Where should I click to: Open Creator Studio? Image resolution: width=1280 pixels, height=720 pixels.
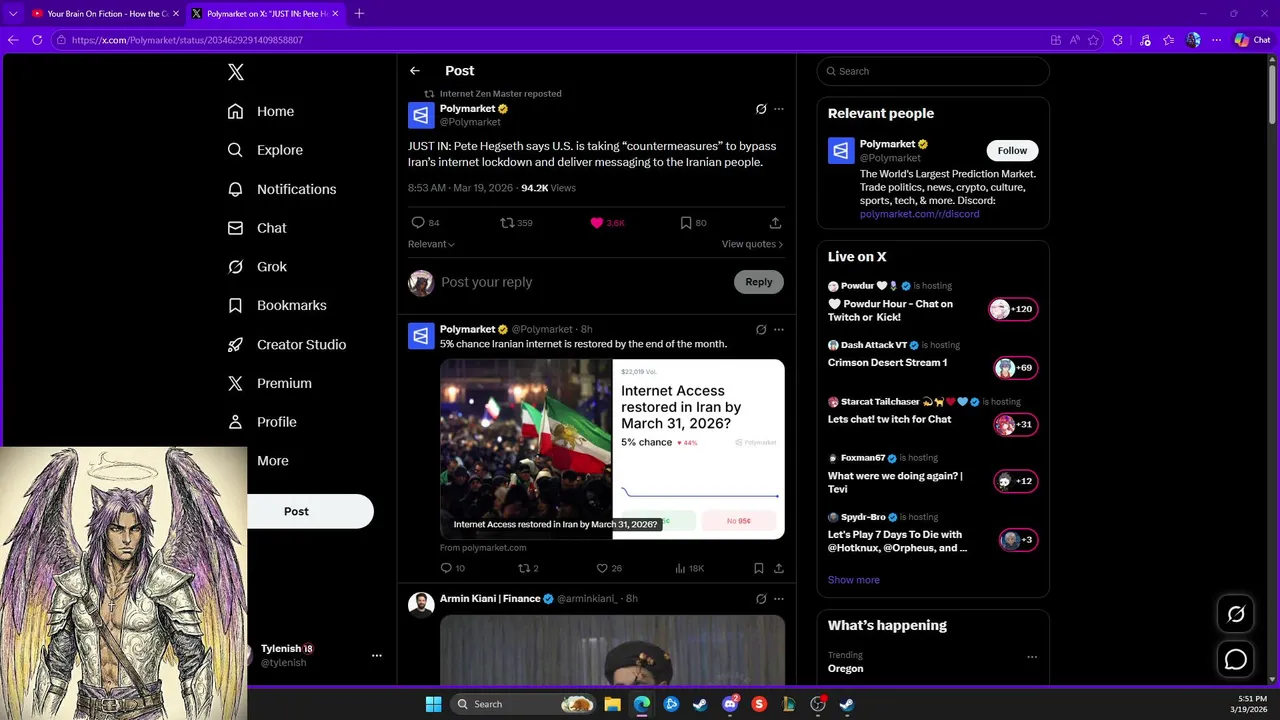[287, 344]
